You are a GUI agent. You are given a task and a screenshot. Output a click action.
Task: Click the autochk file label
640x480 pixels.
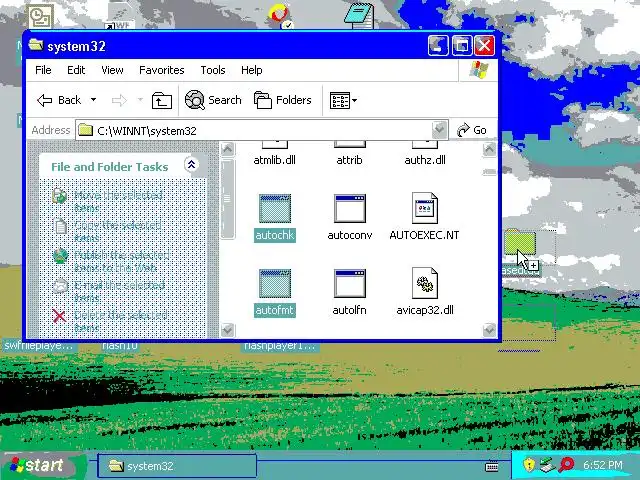[x=275, y=235]
